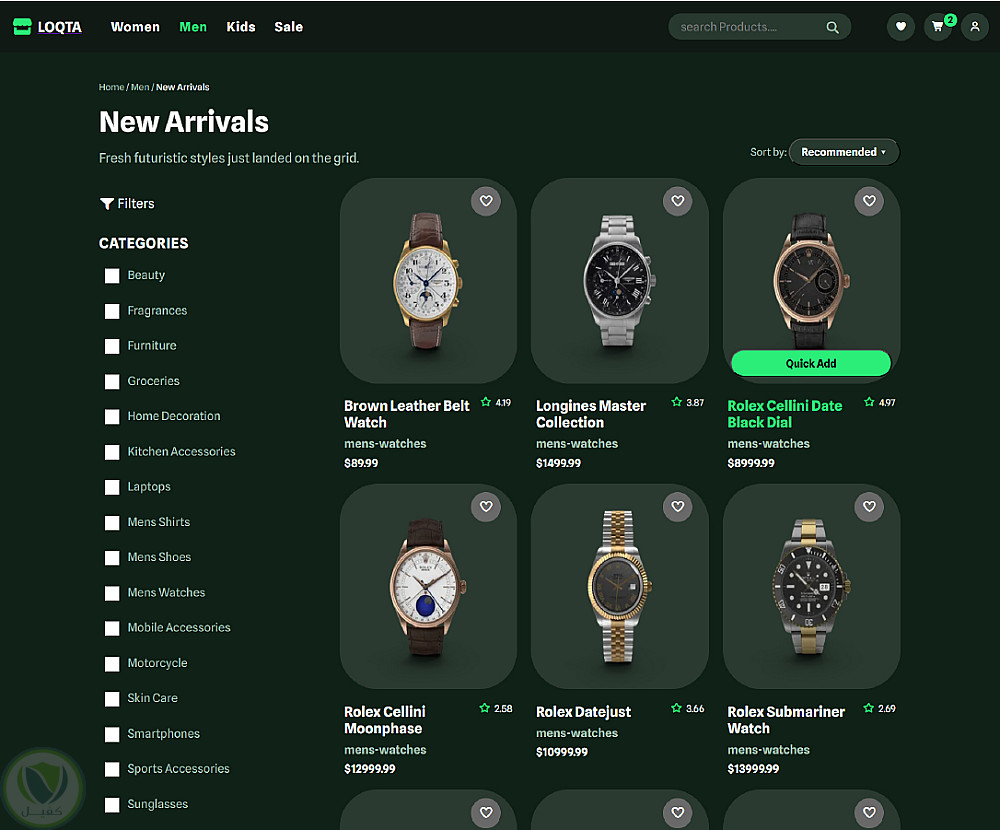The image size is (1000, 830).
Task: Open the wishlist heart icon in header
Action: tap(901, 27)
